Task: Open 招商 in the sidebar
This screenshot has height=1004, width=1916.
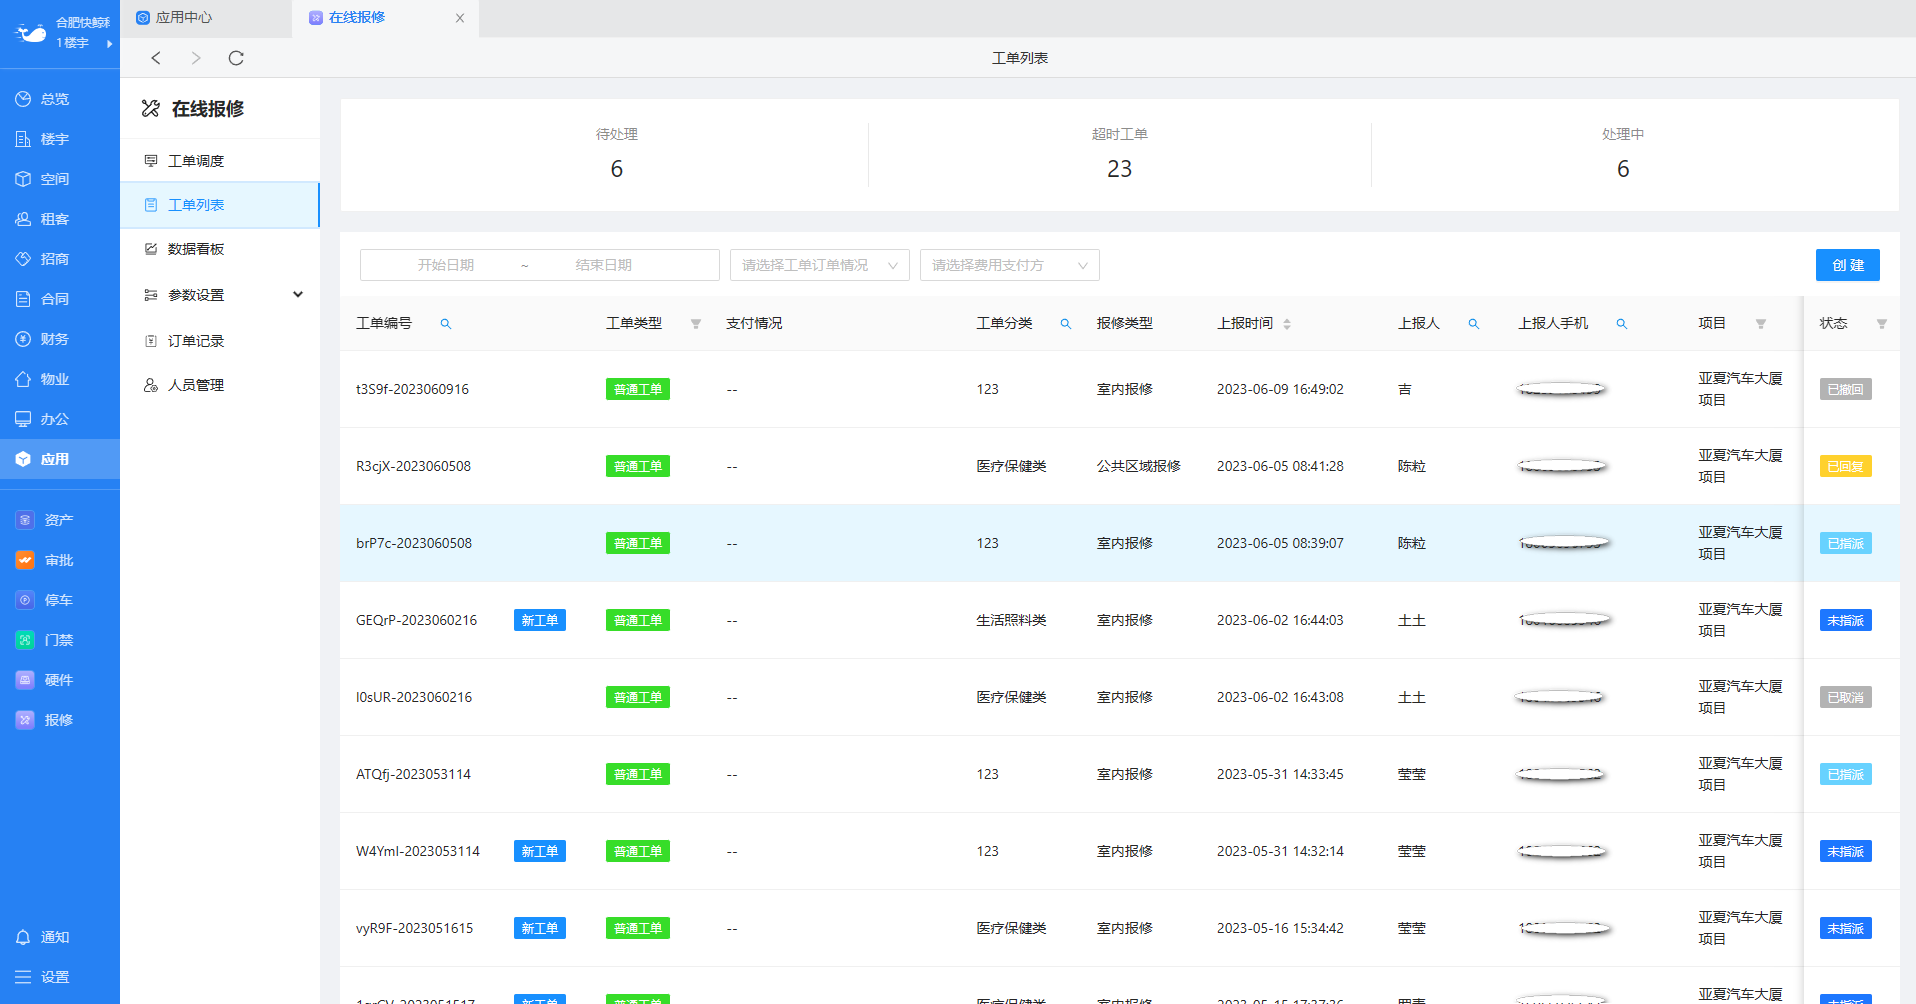Action: (x=60, y=259)
